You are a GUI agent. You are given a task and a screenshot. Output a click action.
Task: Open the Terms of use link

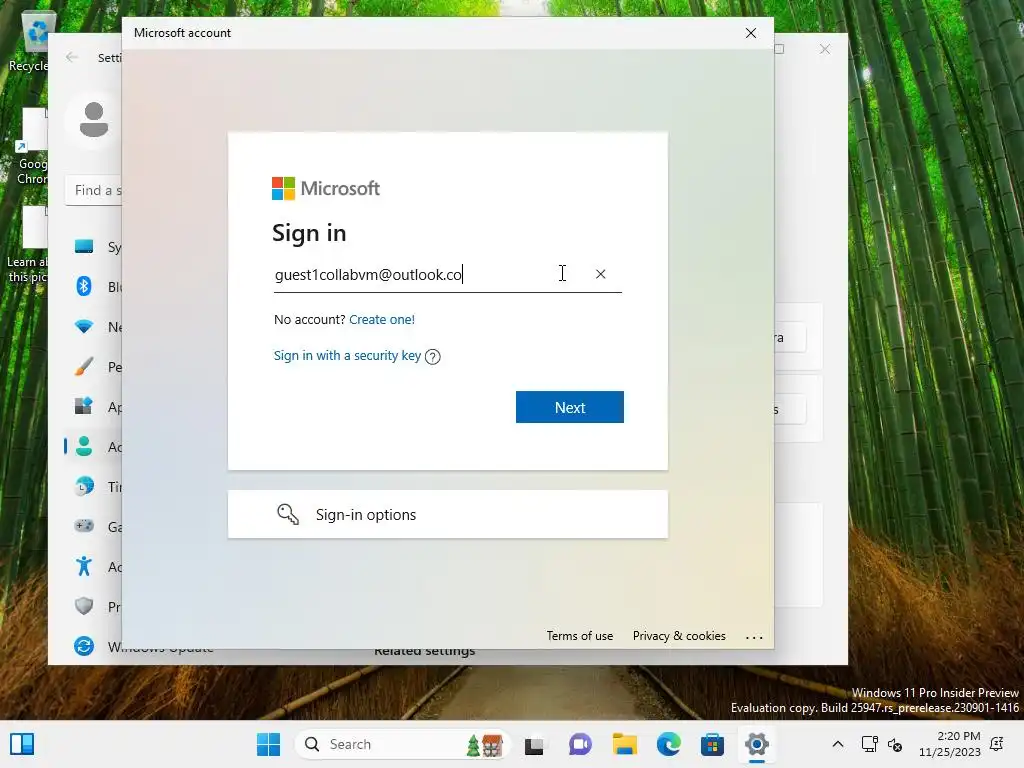coord(579,635)
